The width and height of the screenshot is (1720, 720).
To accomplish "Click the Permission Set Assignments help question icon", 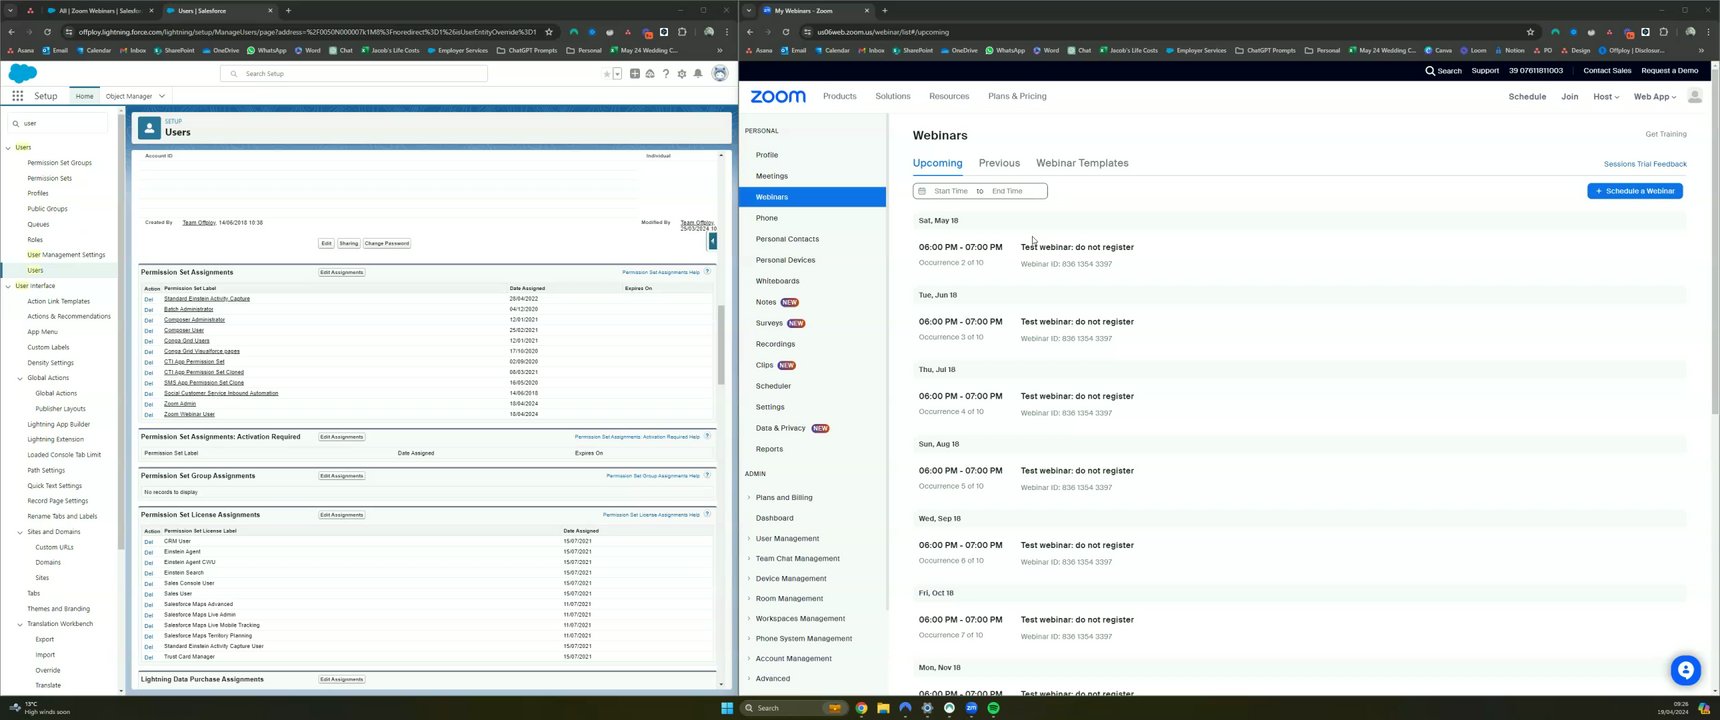I will click(x=707, y=272).
